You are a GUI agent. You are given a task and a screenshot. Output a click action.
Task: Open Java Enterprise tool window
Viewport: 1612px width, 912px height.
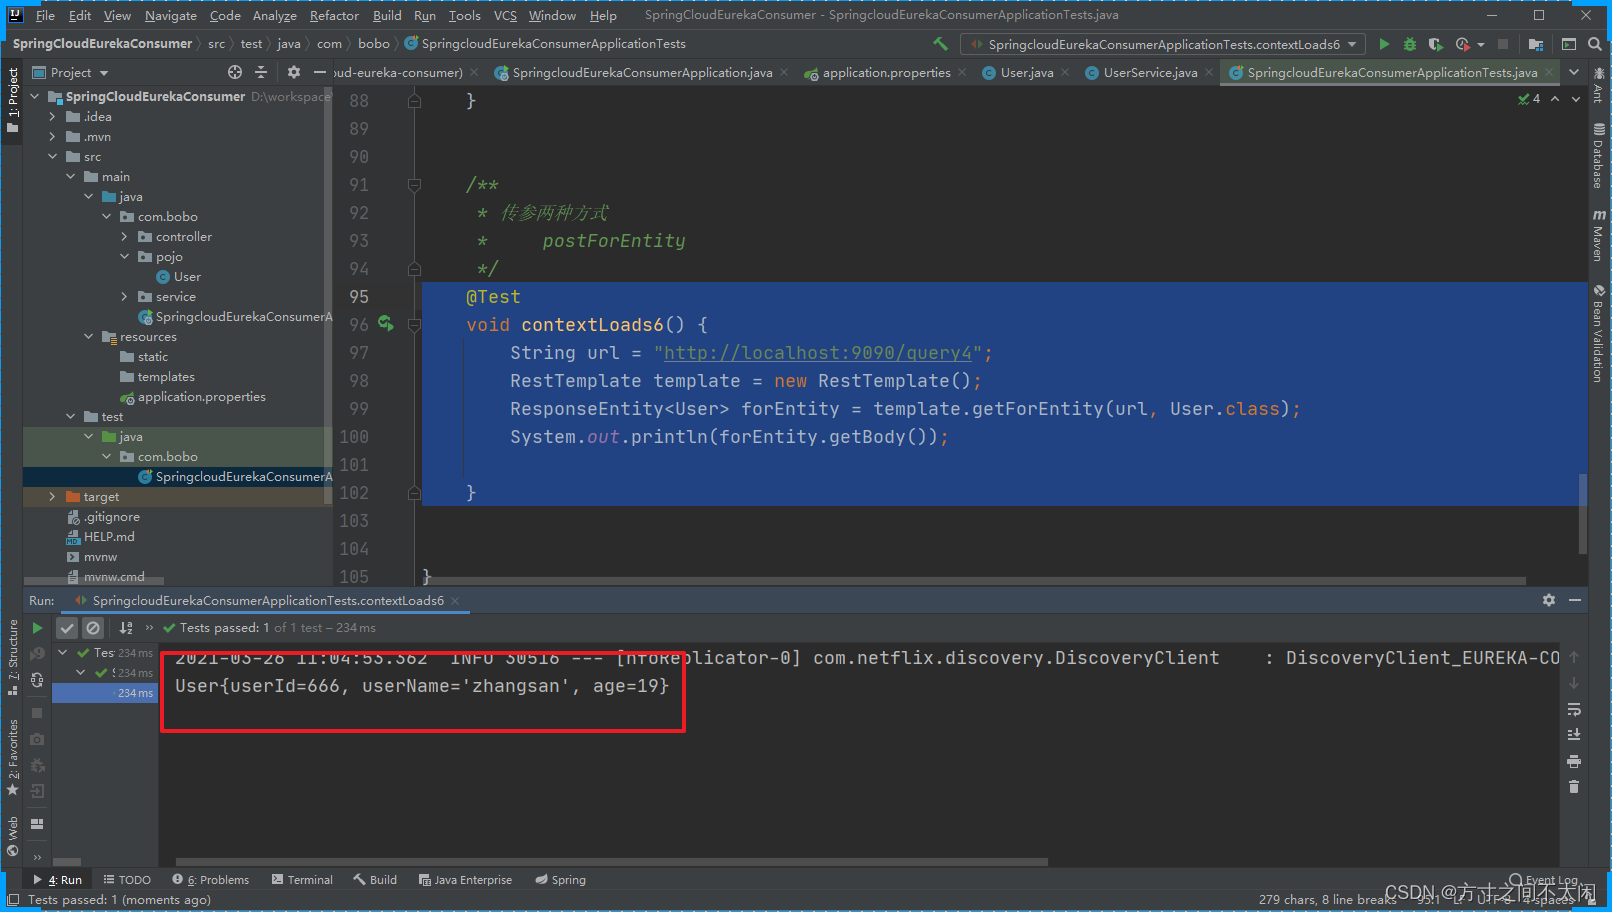pyautogui.click(x=465, y=880)
